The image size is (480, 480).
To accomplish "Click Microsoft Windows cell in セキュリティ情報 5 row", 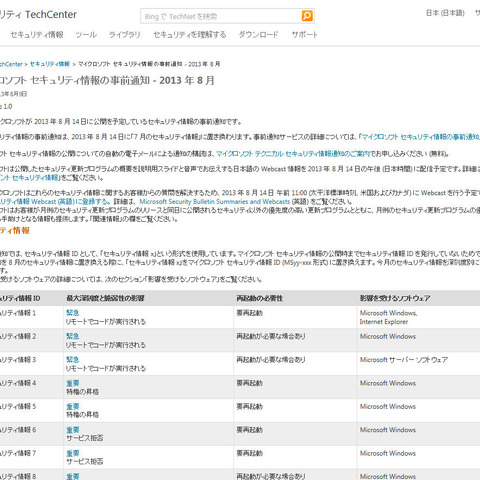I will click(388, 406).
